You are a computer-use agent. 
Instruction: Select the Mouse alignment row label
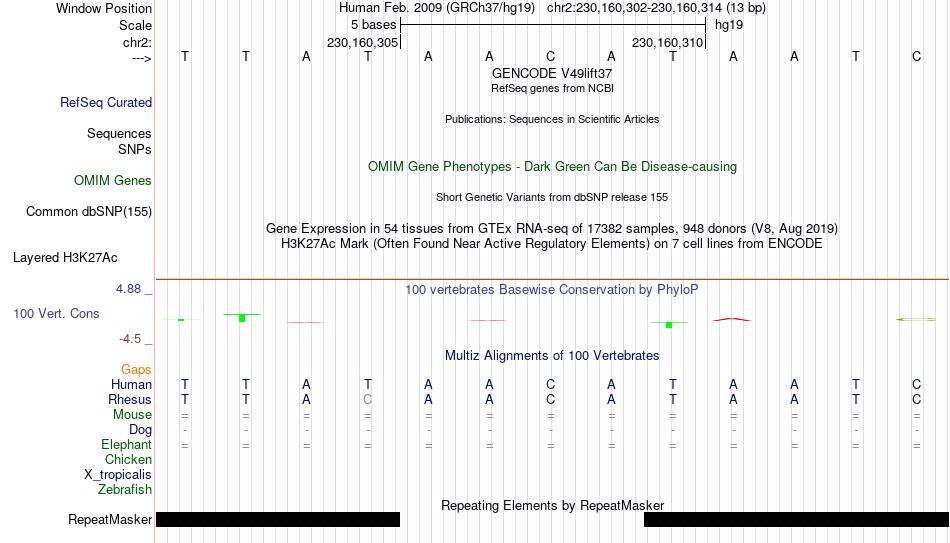tap(132, 415)
